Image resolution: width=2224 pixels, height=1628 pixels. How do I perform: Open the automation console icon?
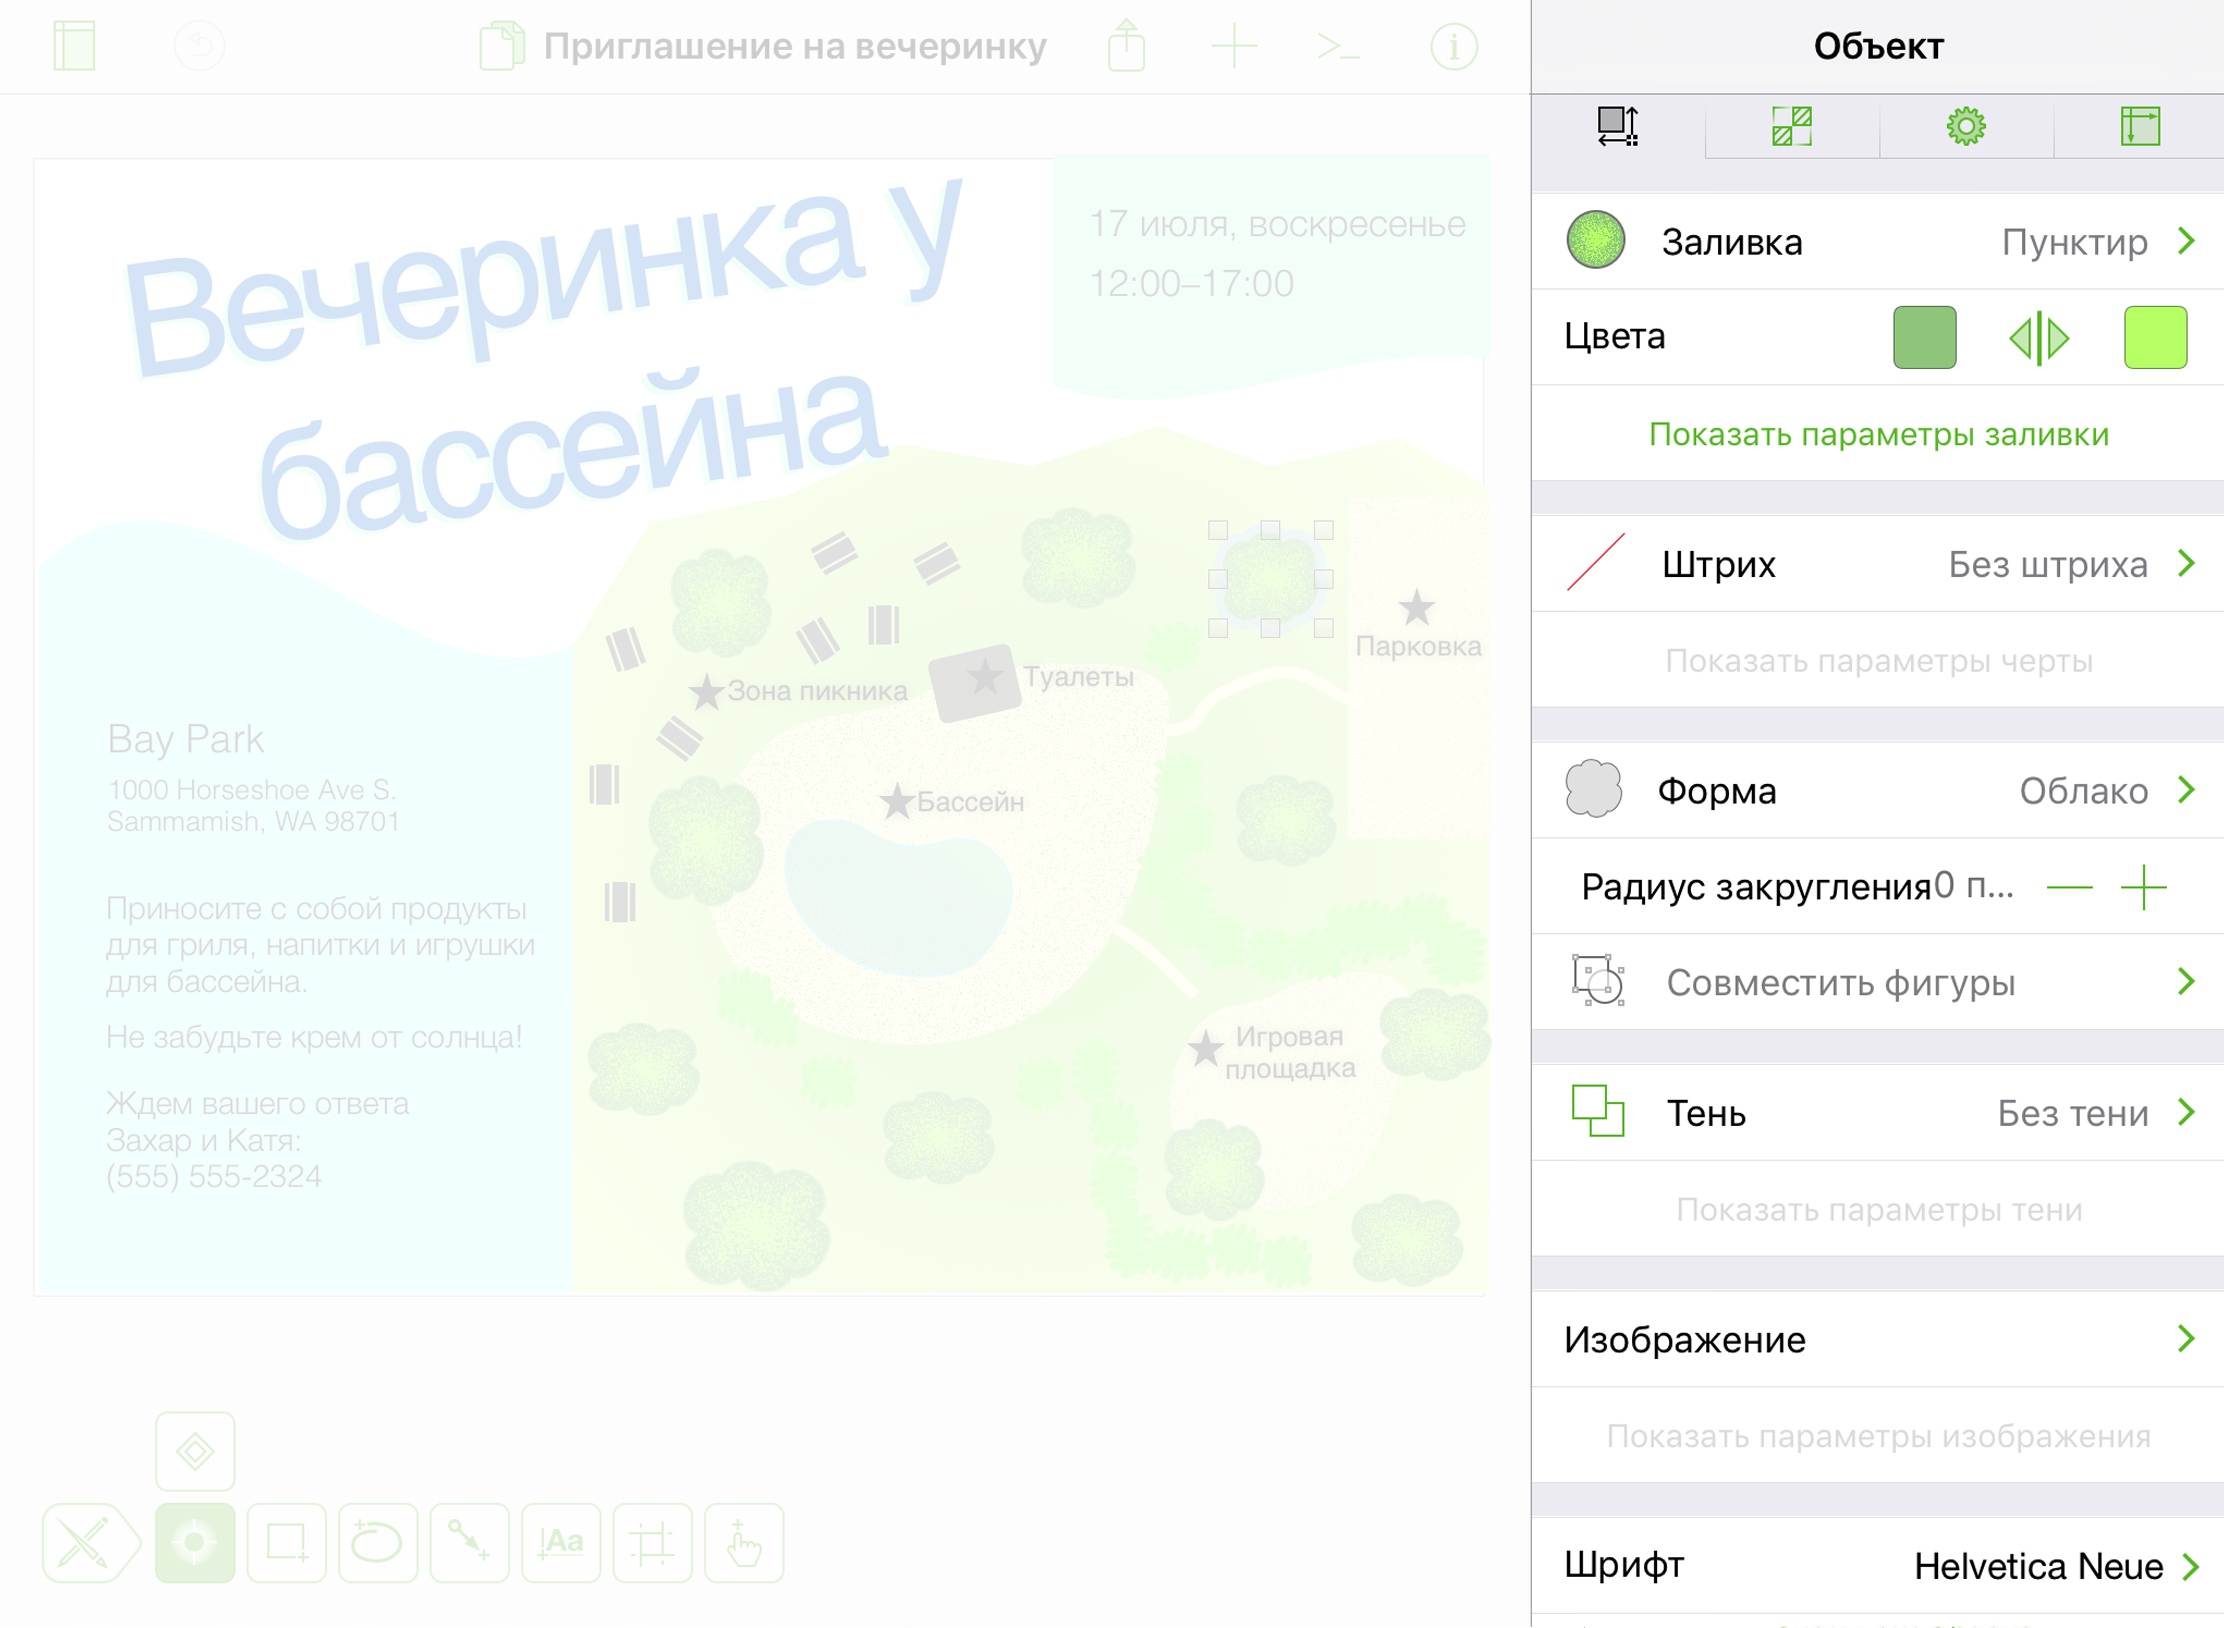1338,46
